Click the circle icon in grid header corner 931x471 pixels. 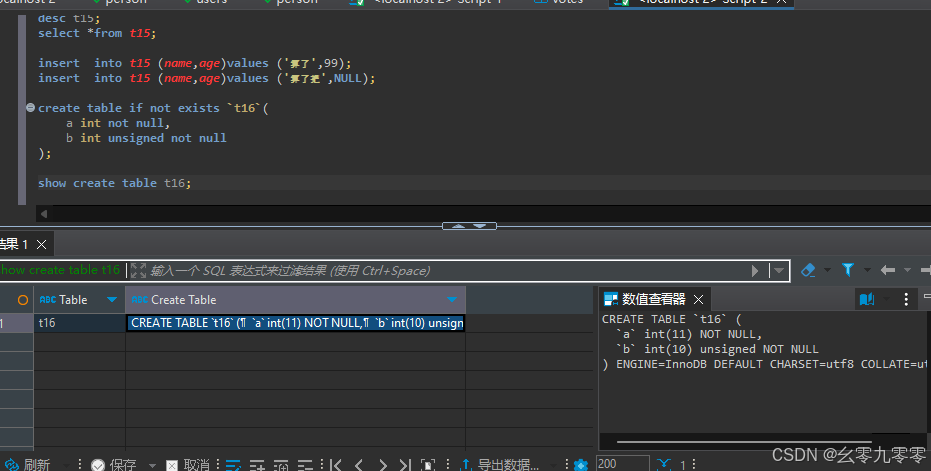coord(23,300)
